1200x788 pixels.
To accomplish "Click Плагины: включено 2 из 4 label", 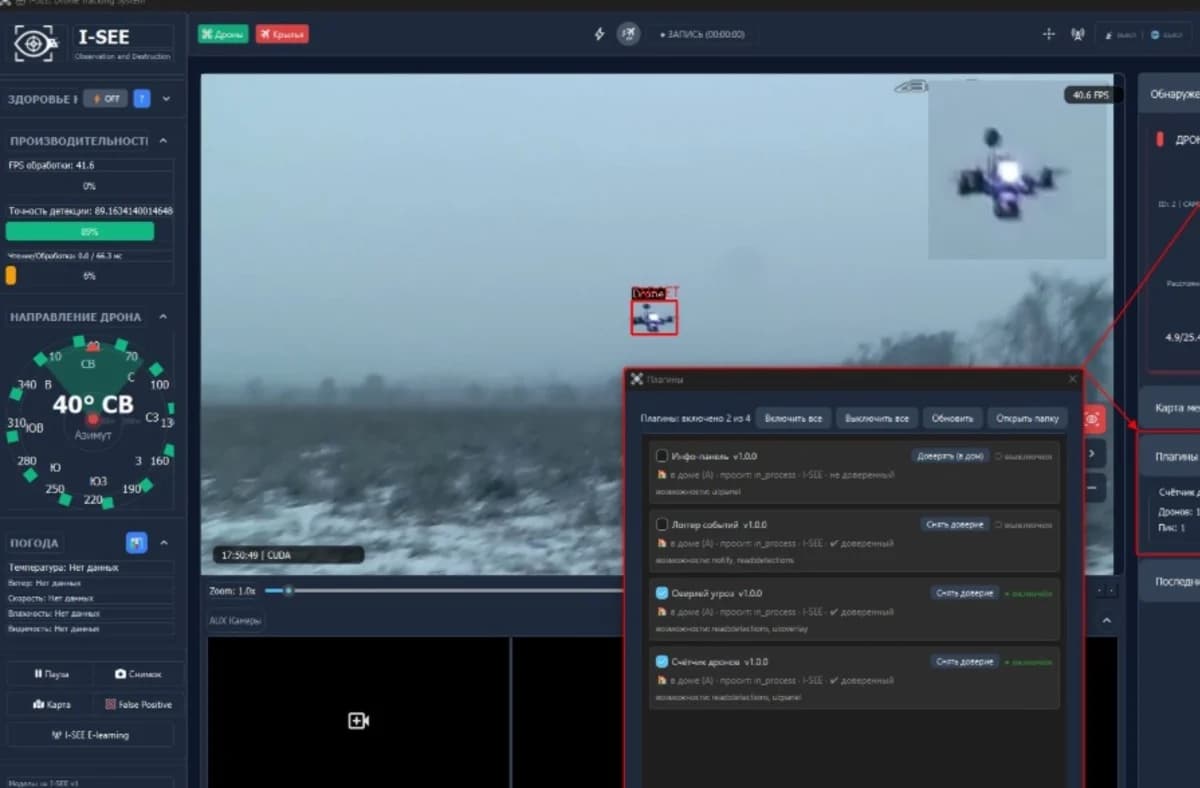I will click(695, 418).
